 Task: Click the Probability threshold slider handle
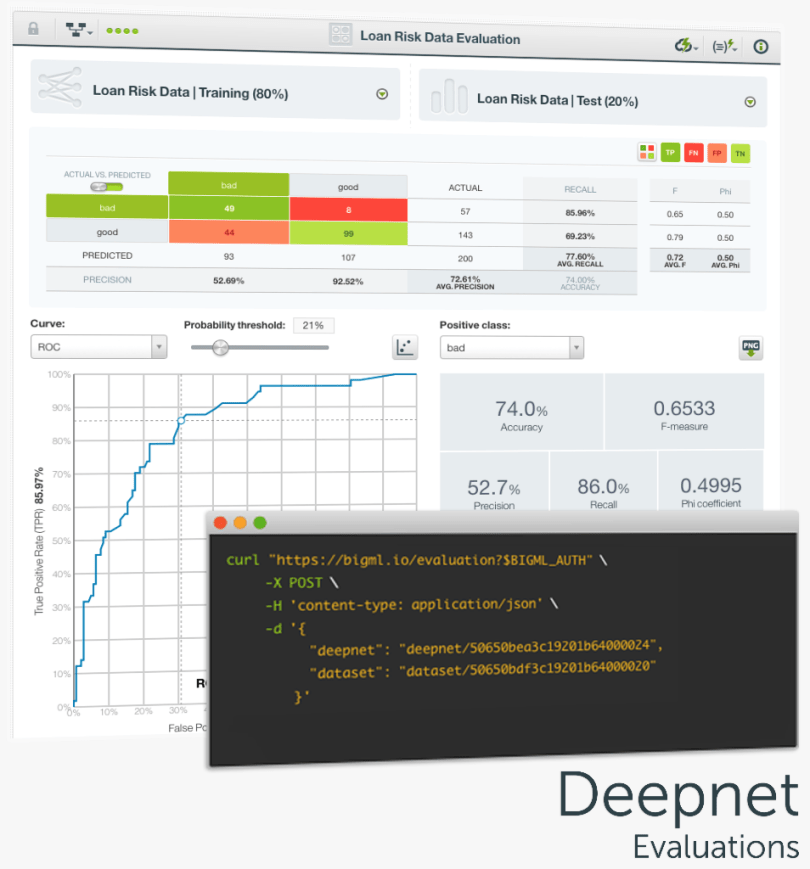[x=220, y=347]
